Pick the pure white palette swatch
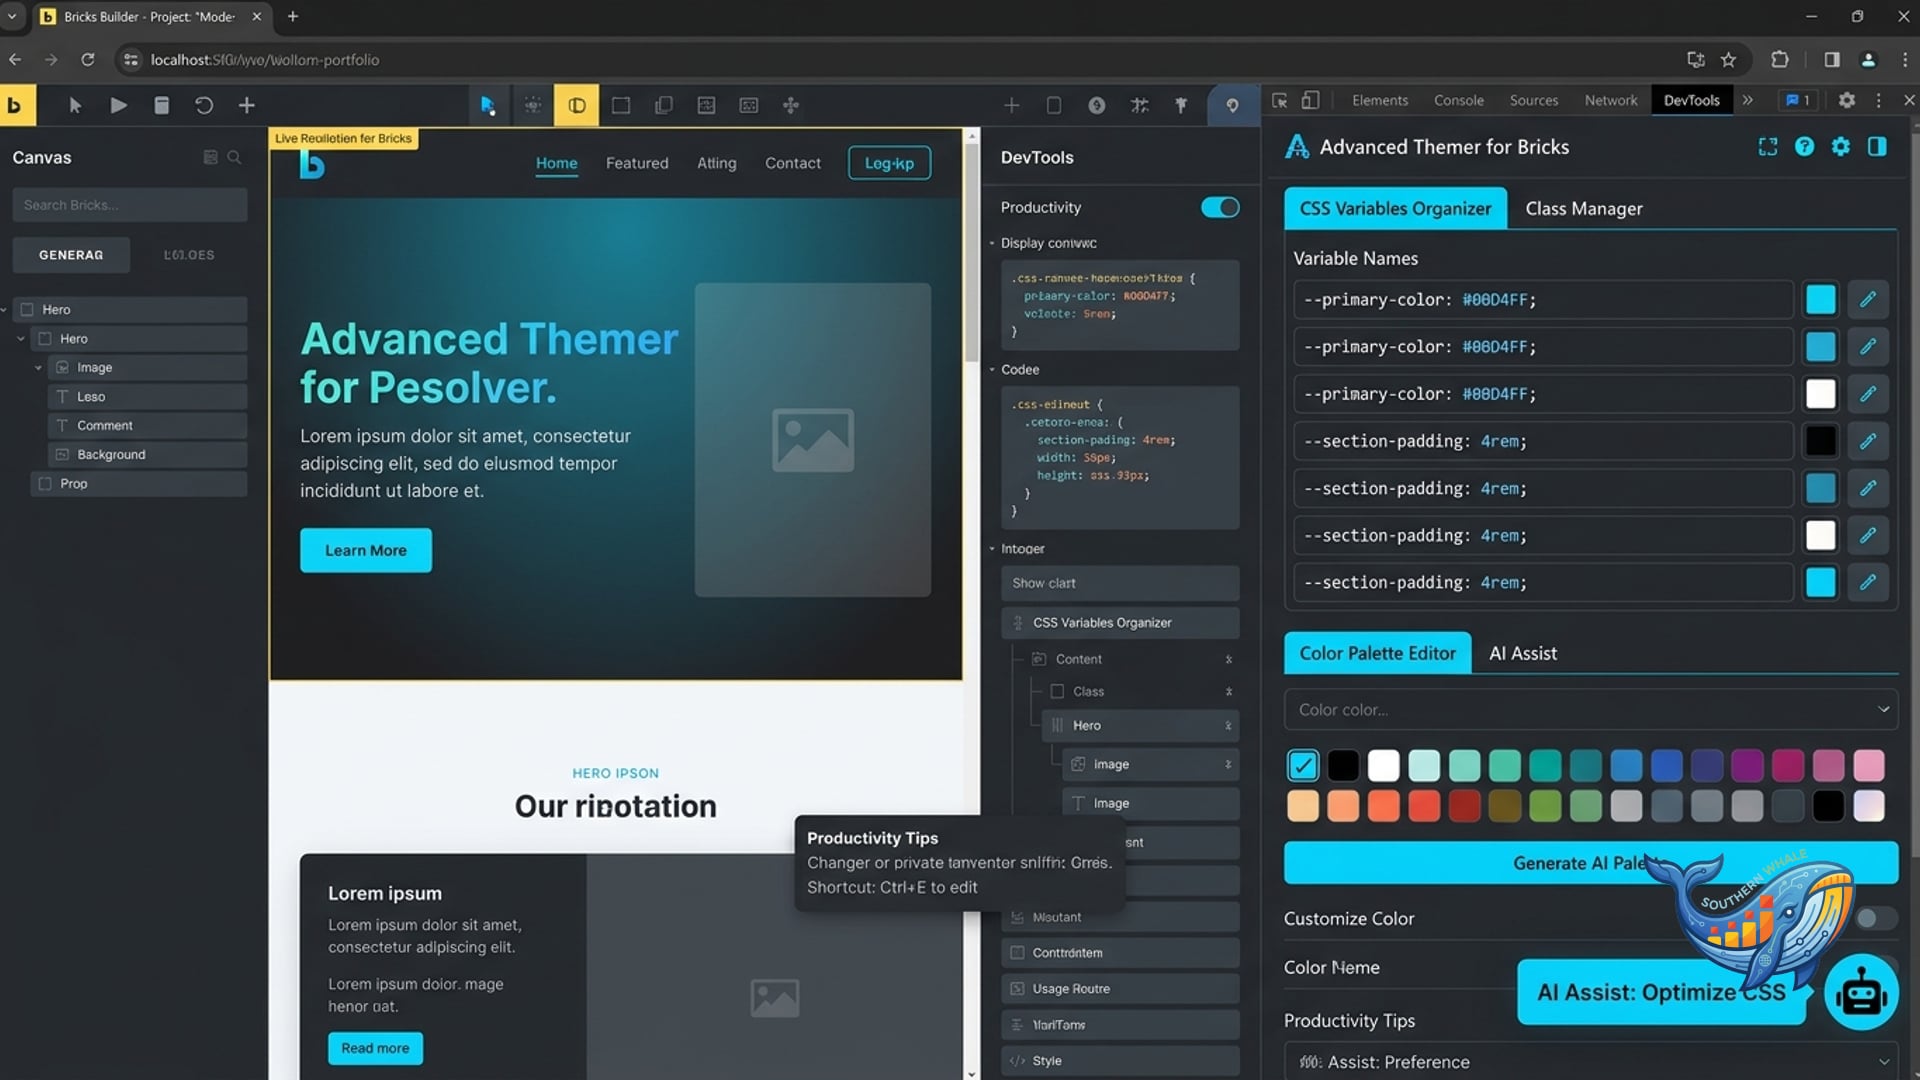The width and height of the screenshot is (1920, 1080). 1384,765
